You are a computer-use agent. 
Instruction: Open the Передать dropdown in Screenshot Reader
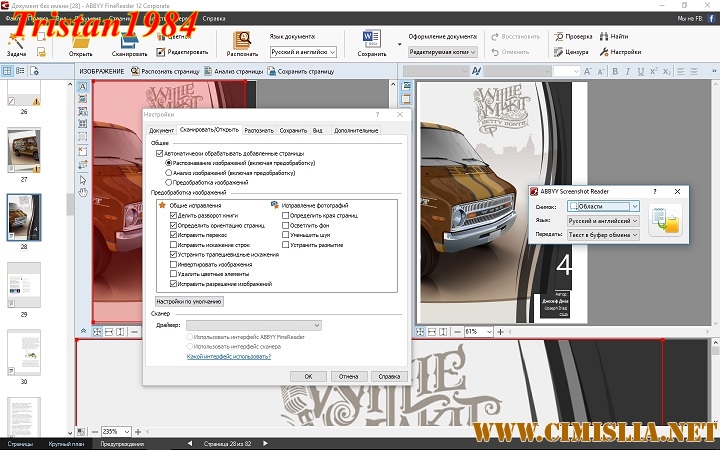[x=602, y=235]
